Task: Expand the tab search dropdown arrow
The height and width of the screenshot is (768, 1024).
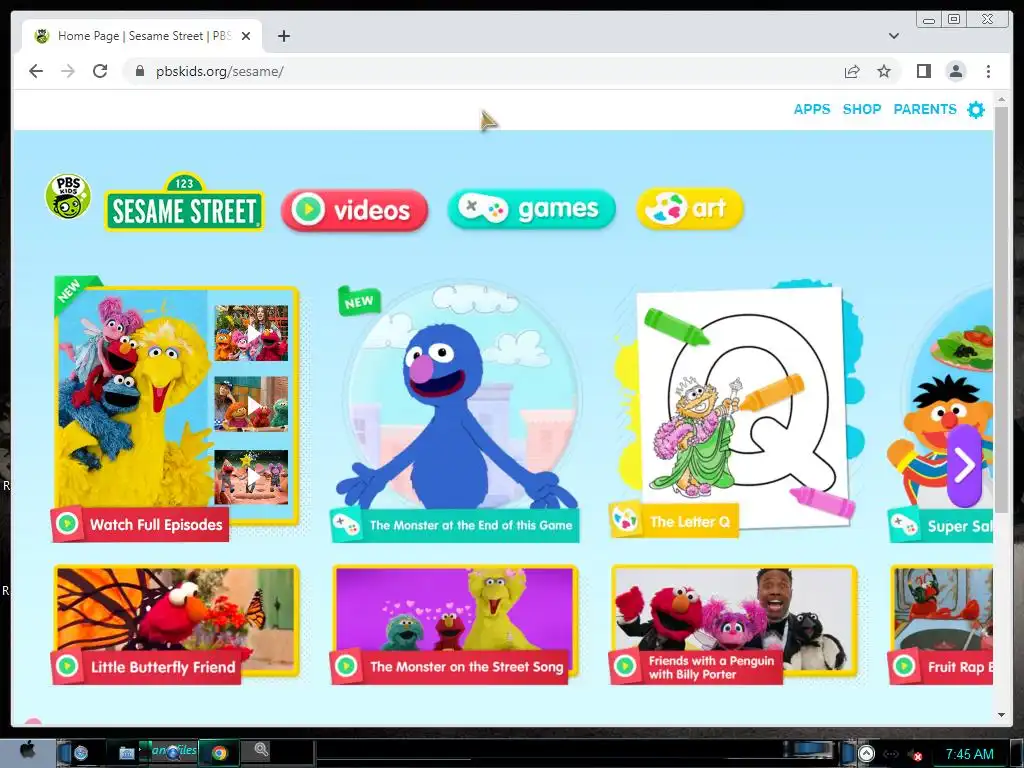Action: pyautogui.click(x=894, y=36)
